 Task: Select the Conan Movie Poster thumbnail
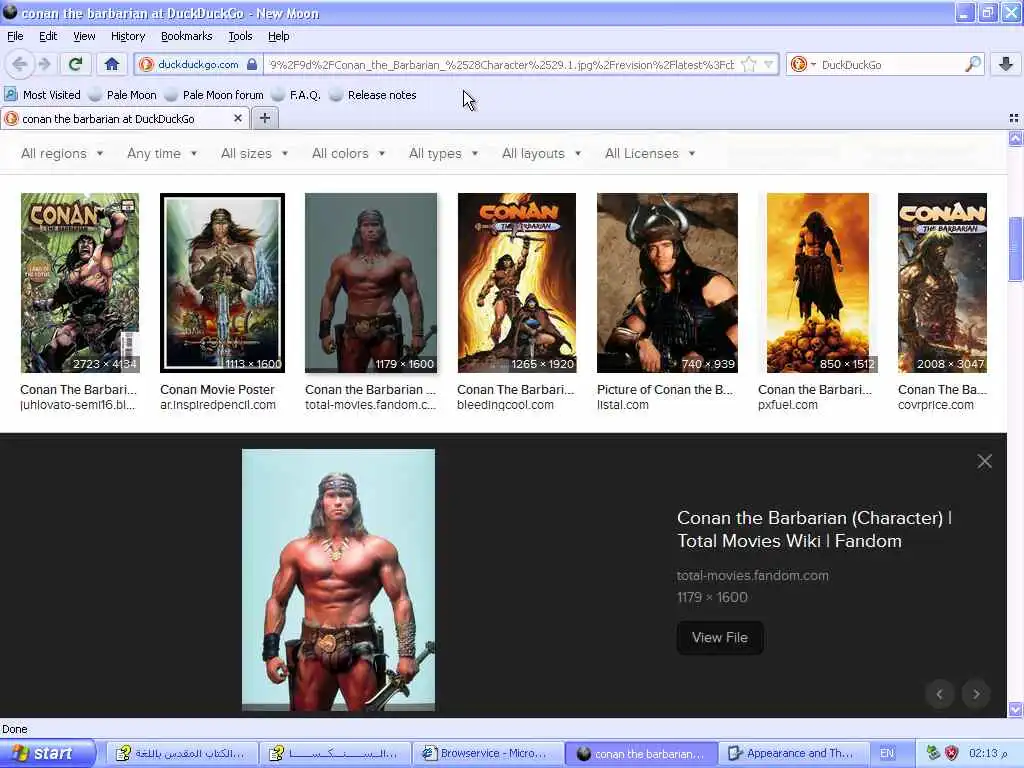222,283
